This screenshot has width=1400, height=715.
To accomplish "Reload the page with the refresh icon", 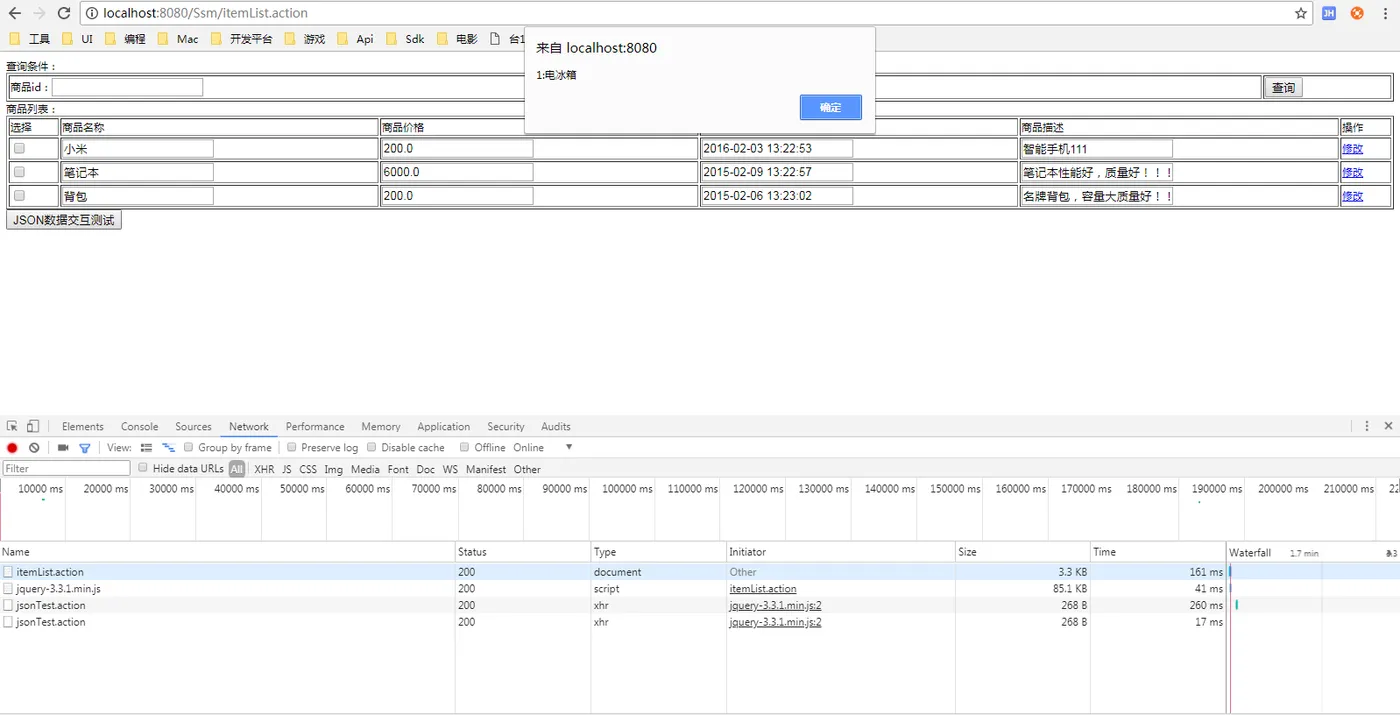I will (x=63, y=13).
